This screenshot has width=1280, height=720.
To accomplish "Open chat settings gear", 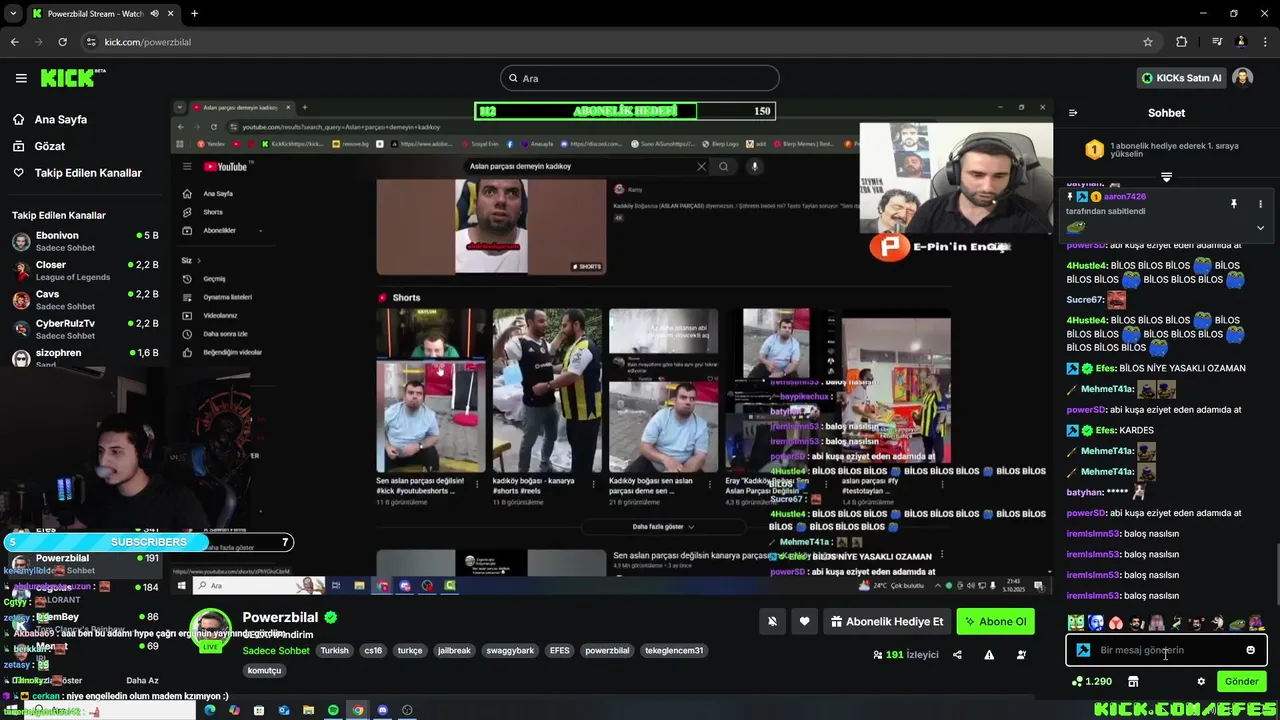I will (1201, 682).
